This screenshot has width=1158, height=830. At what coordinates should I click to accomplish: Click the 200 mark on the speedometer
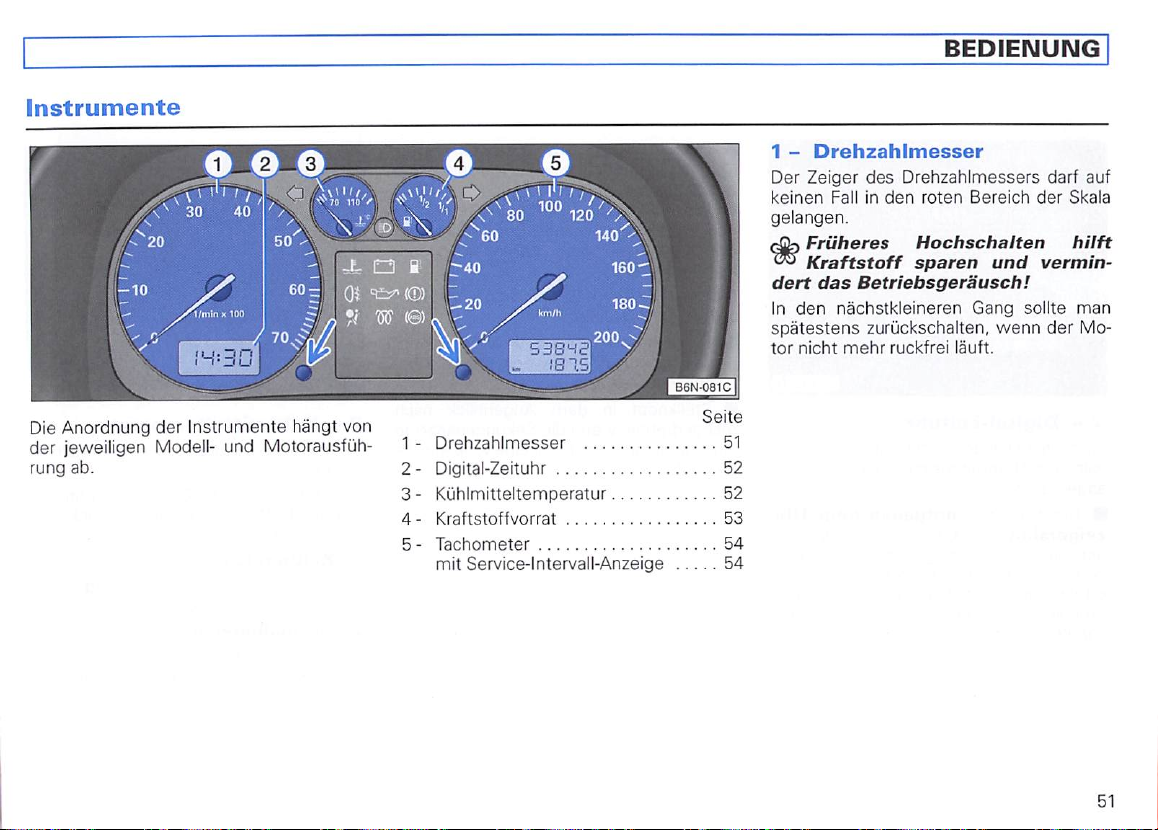tap(606, 337)
